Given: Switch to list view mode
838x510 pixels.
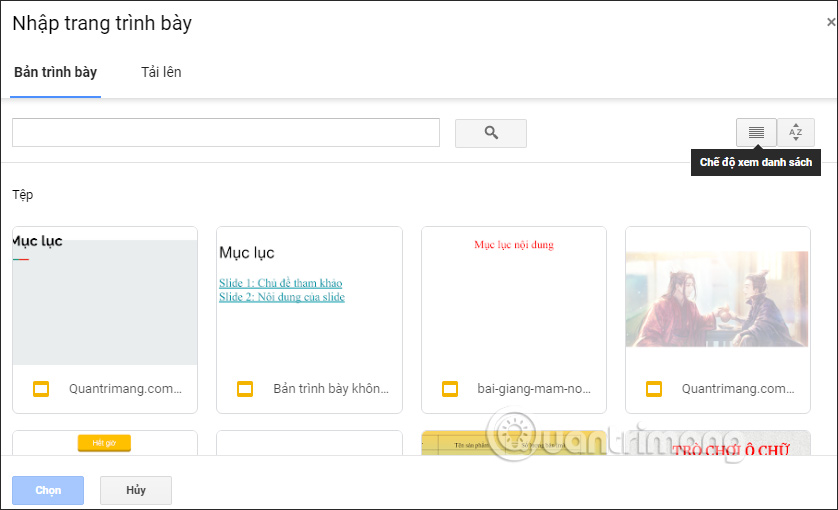Looking at the screenshot, I should (x=756, y=132).
